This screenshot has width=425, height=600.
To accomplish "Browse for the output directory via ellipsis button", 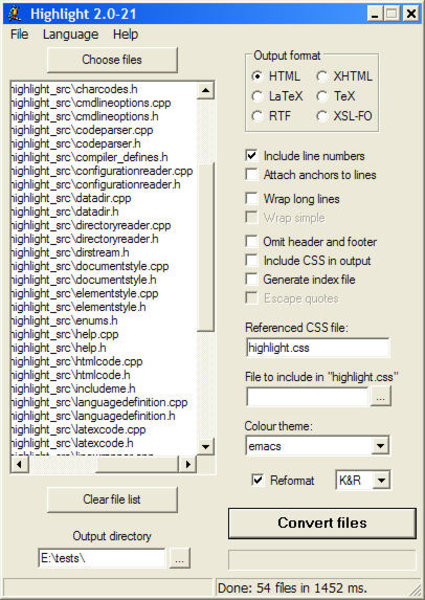I will 179,558.
